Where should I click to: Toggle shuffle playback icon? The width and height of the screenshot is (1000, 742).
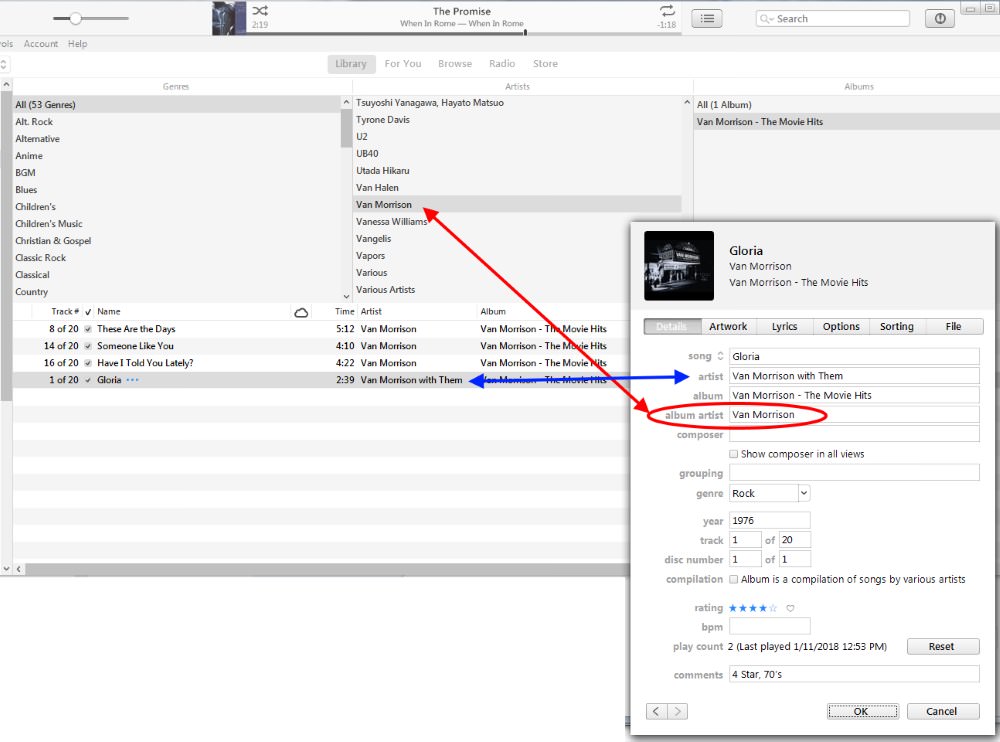pyautogui.click(x=260, y=10)
